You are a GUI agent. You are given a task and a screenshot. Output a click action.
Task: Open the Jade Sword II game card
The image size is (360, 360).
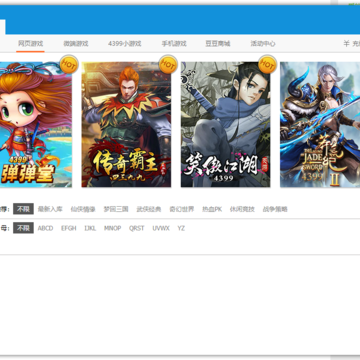(320, 124)
